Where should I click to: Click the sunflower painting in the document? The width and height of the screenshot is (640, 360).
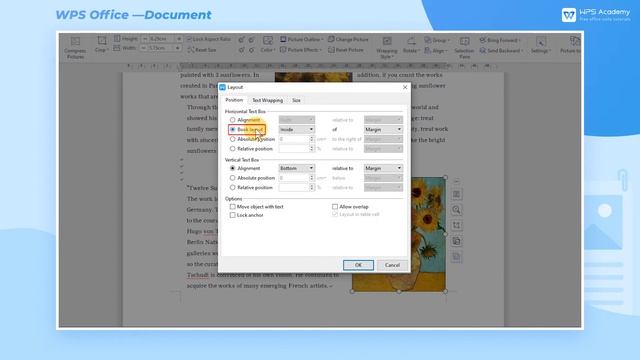(428, 235)
